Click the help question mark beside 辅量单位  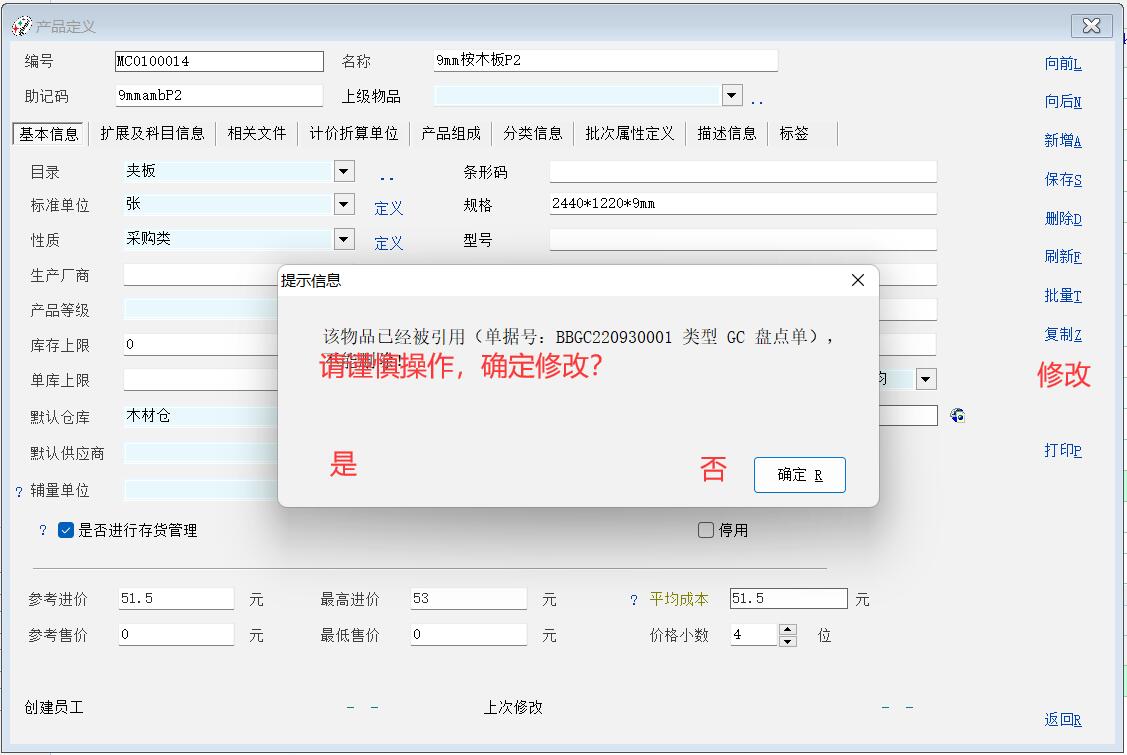18,492
